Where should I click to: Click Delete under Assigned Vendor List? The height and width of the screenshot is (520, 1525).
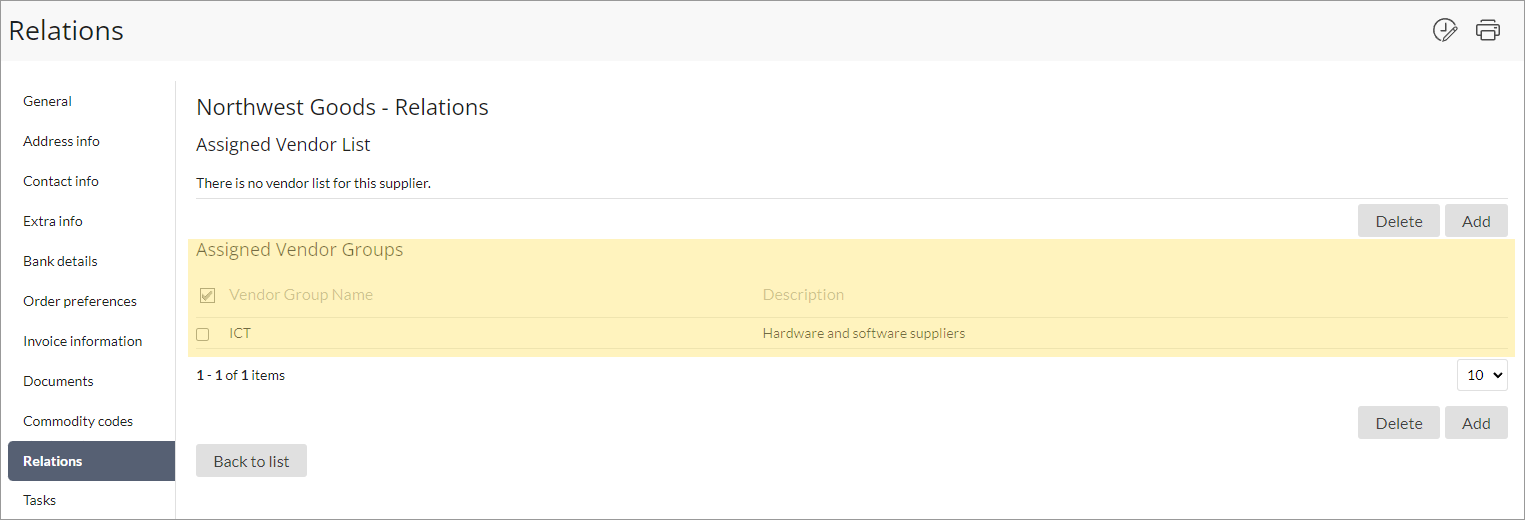1399,221
